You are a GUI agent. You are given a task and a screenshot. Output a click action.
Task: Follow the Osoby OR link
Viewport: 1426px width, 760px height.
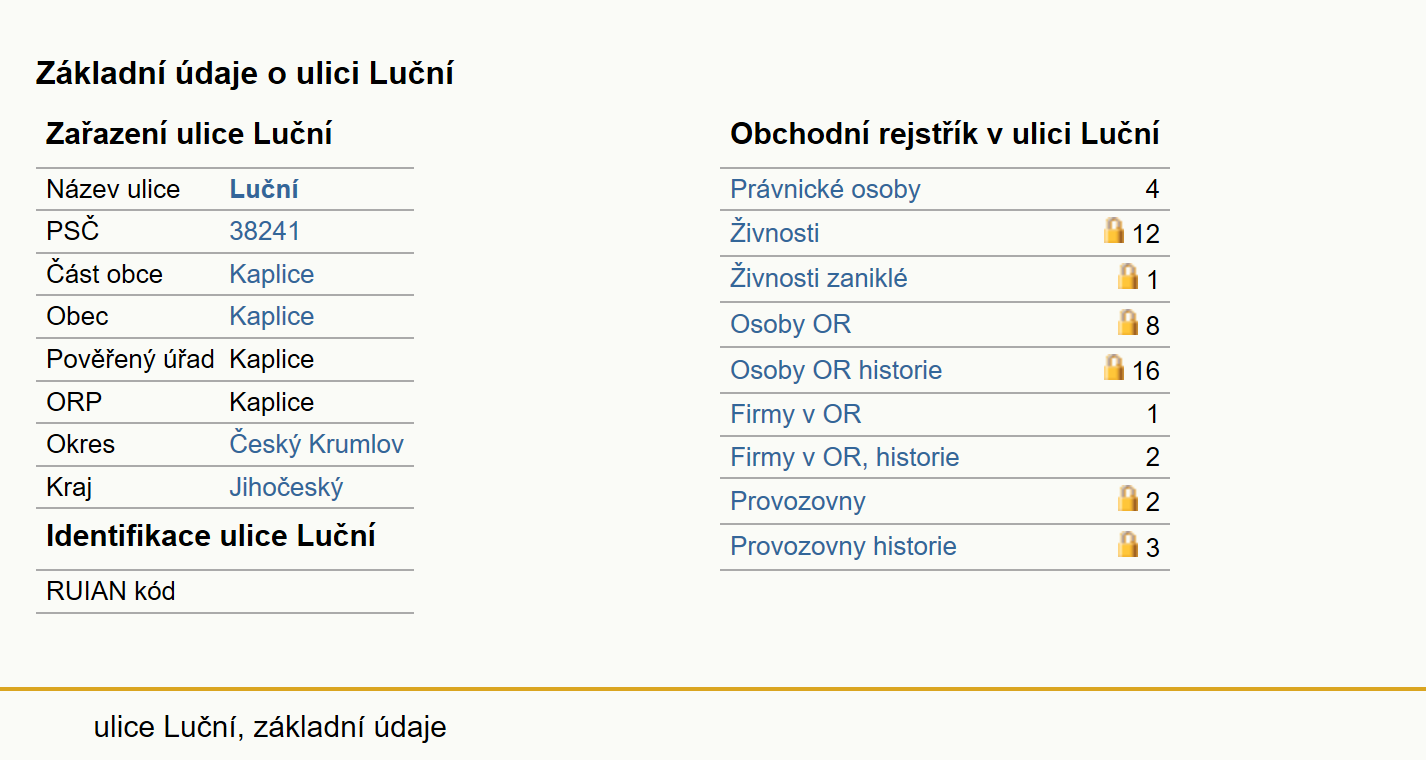(x=791, y=324)
